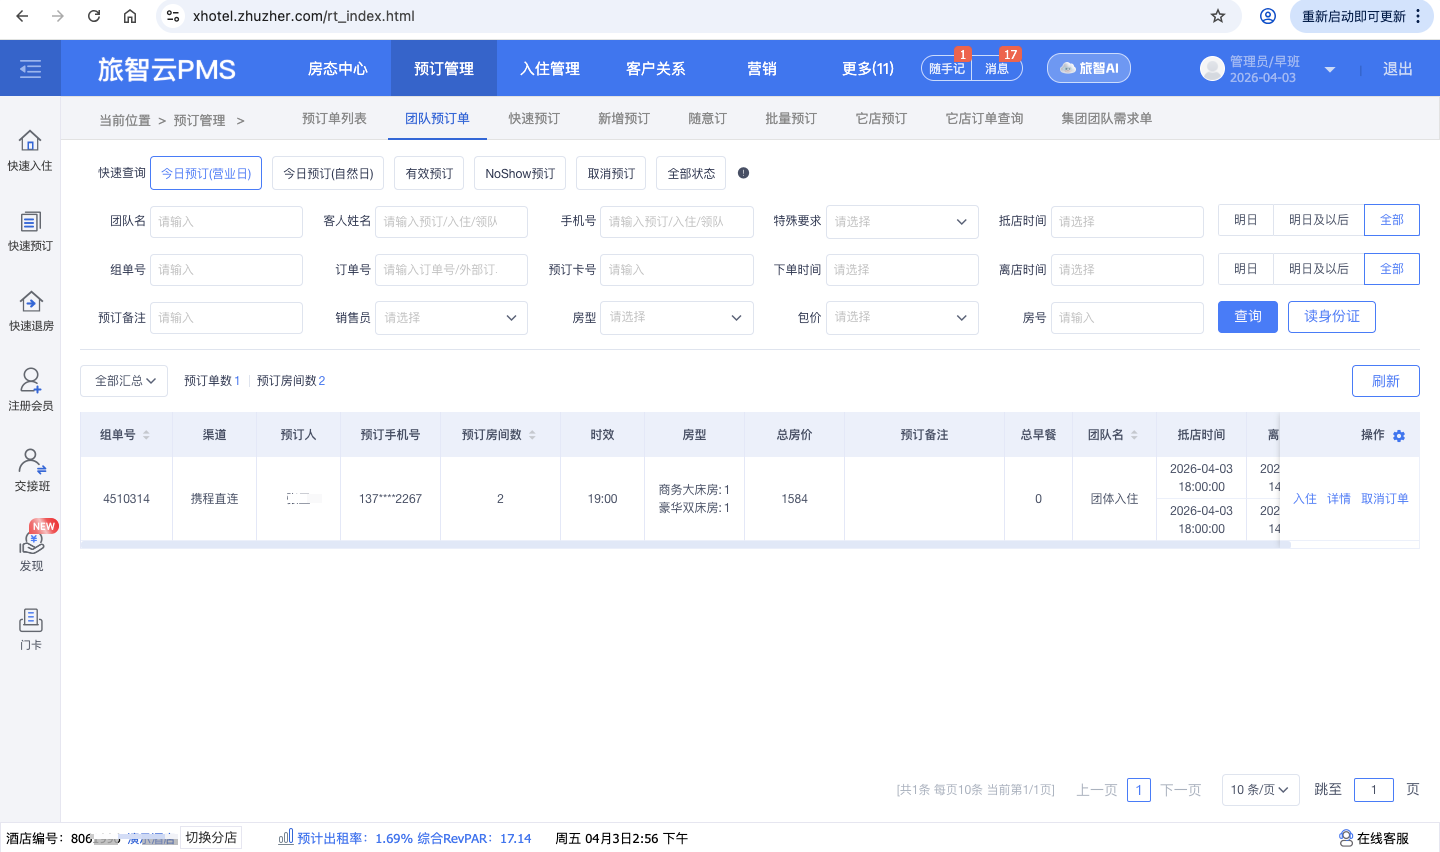This screenshot has width=1440, height=852.
Task: Reload the page with the browser refresh icon
Action: 94,16
